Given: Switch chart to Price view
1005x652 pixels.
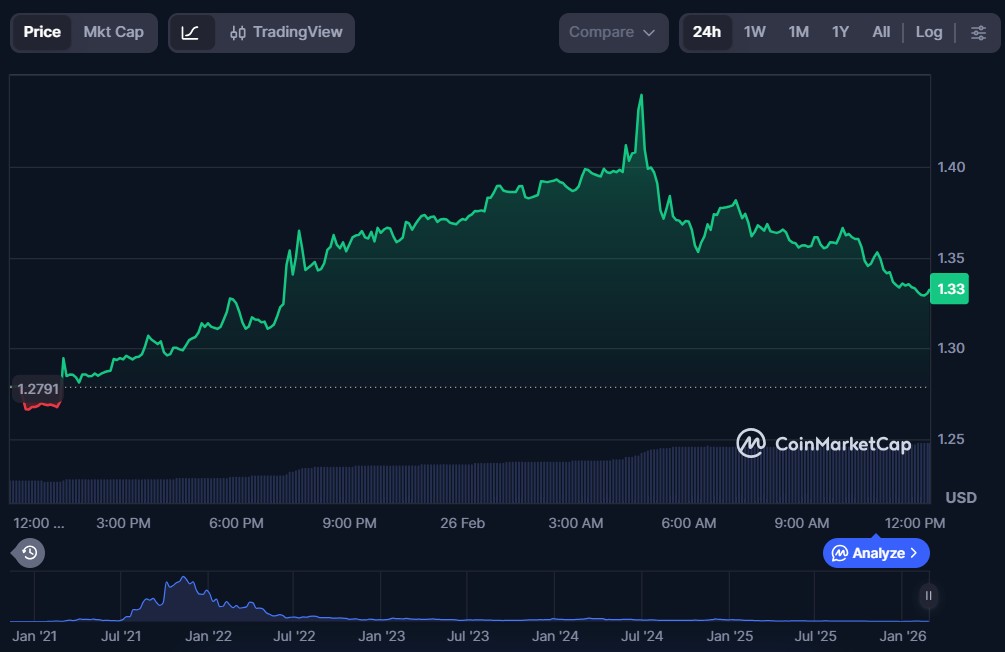Looking at the screenshot, I should (42, 32).
